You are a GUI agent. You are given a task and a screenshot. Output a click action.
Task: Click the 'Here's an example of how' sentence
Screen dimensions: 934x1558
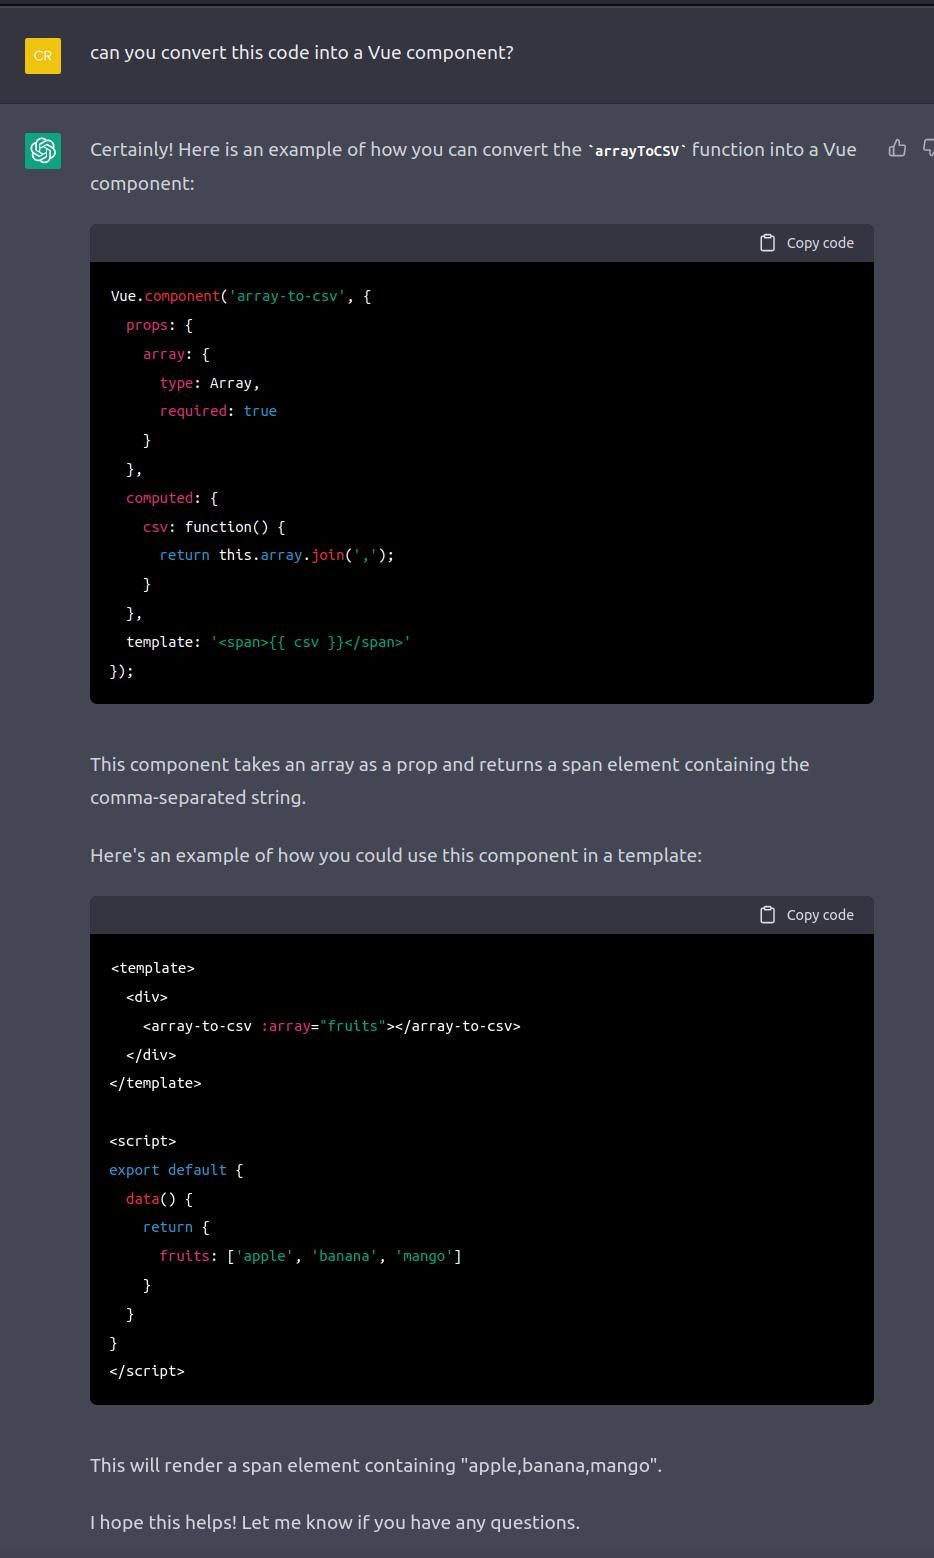pos(395,855)
